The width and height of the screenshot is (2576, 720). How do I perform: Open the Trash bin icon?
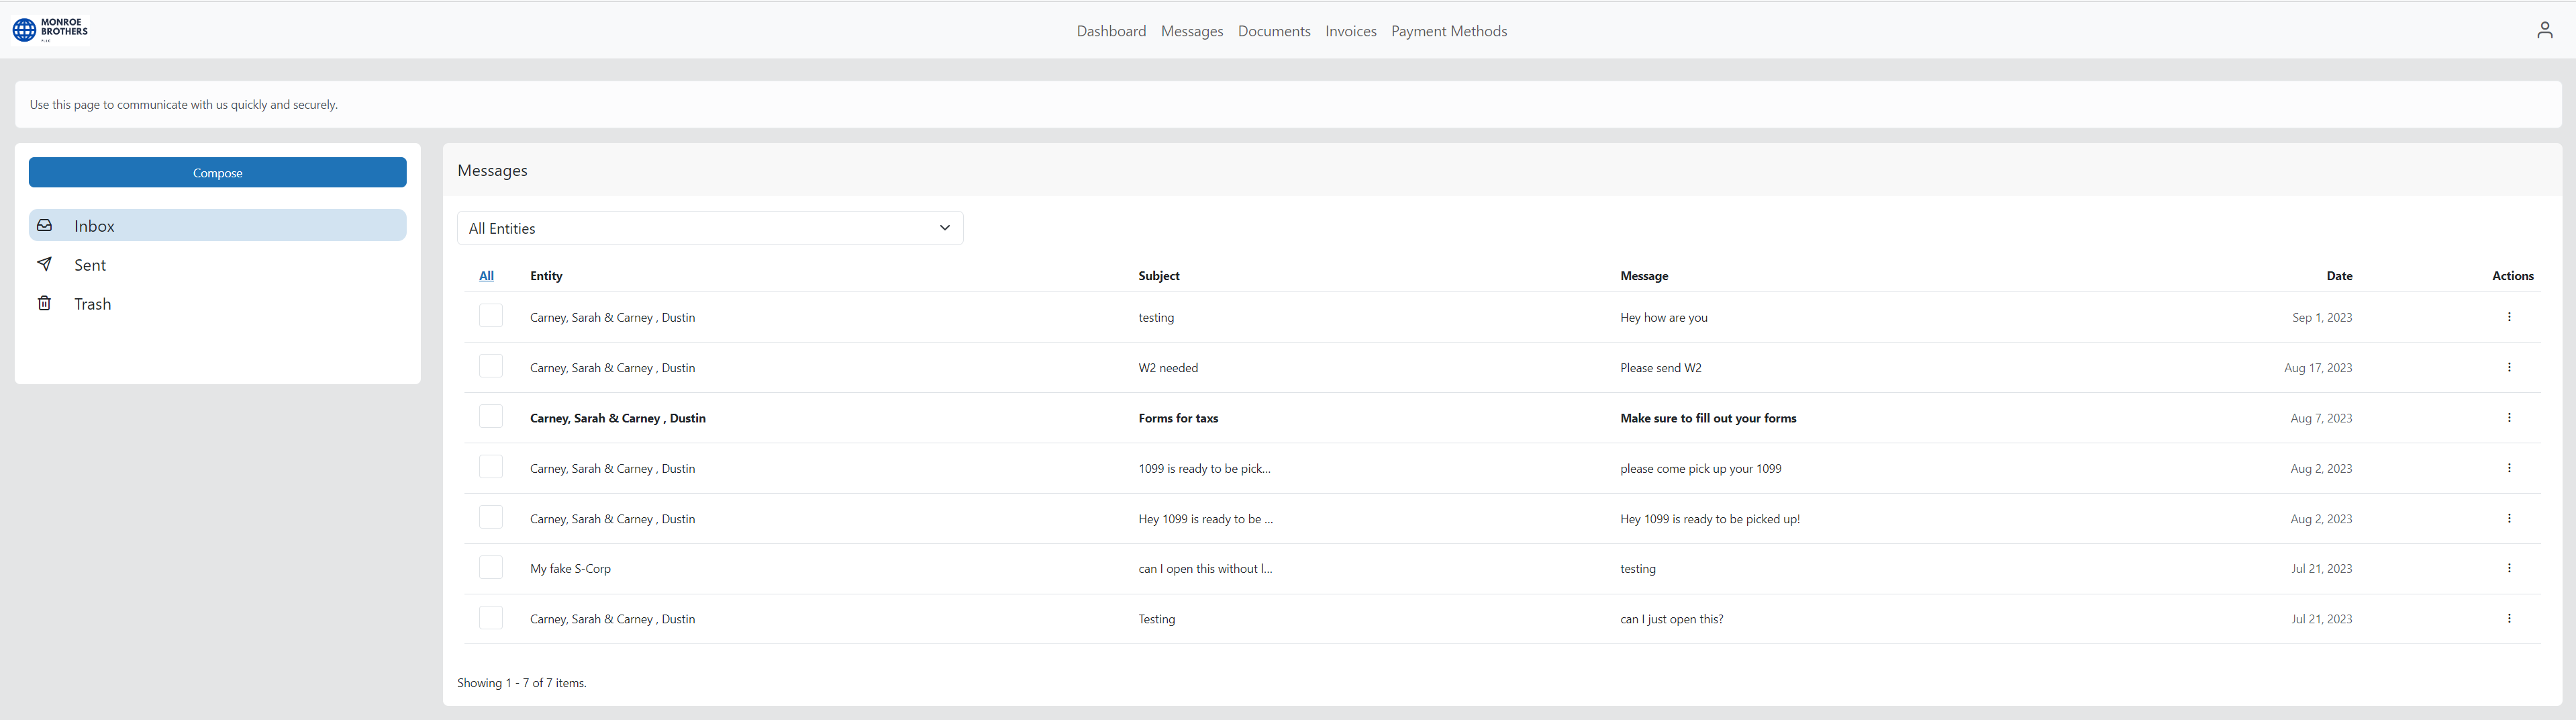point(45,303)
